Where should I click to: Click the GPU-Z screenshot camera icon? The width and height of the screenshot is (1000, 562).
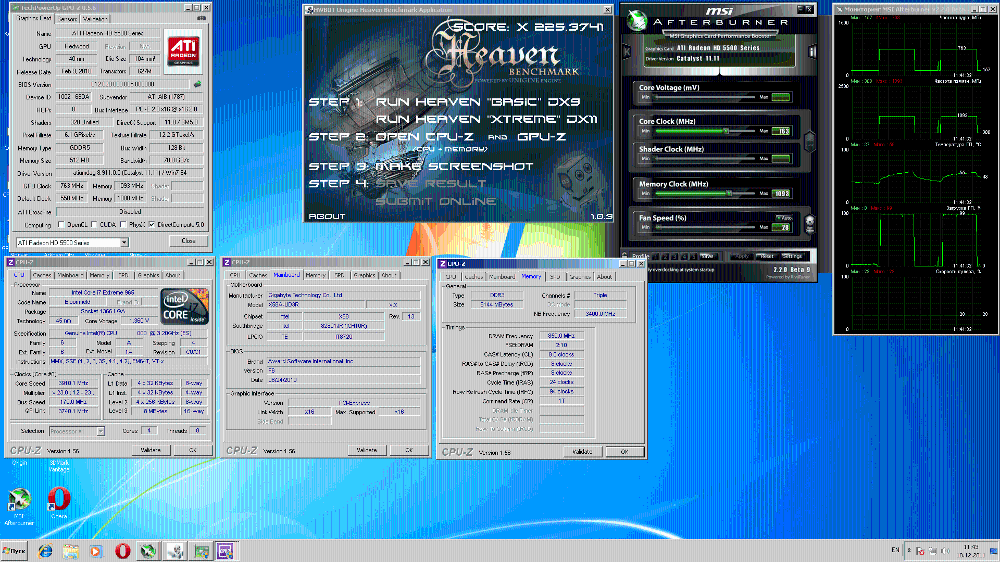pos(202,19)
